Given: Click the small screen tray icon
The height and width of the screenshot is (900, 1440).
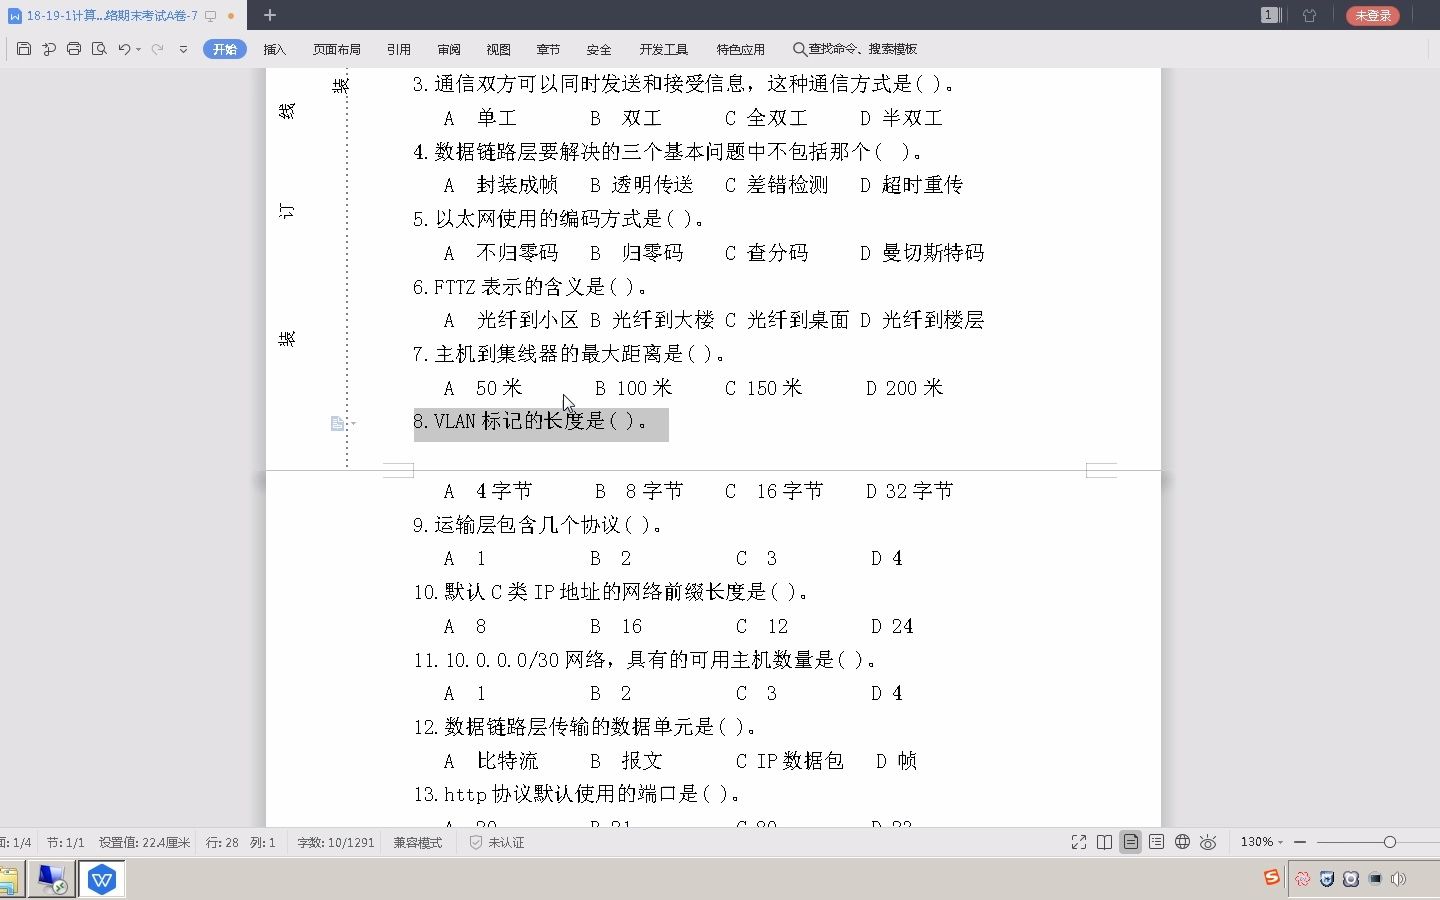Looking at the screenshot, I should click(x=1375, y=879).
